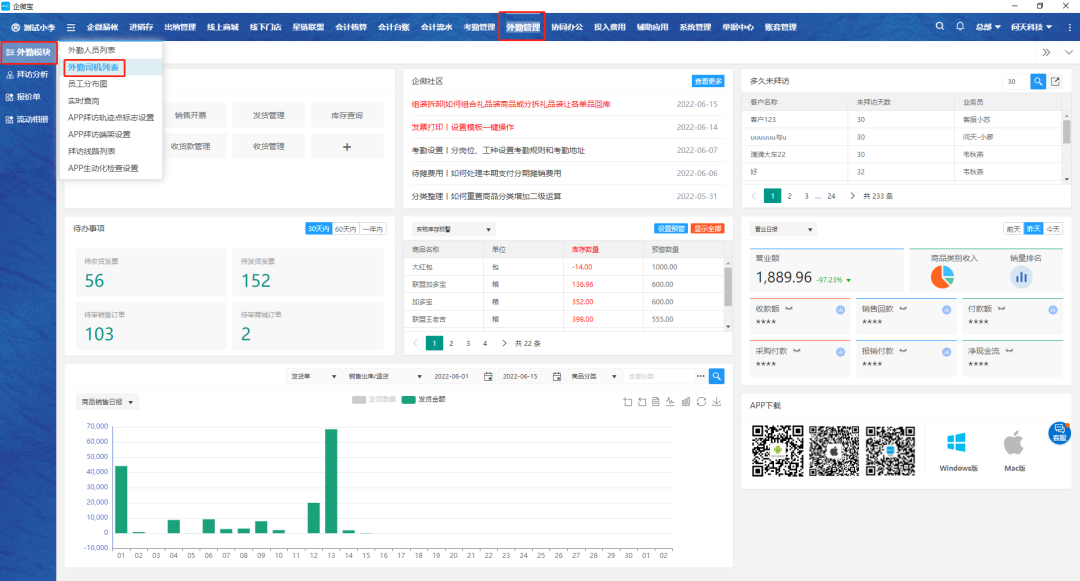Click the notification bell icon
Viewport: 1080px width, 581px height.
tap(961, 27)
